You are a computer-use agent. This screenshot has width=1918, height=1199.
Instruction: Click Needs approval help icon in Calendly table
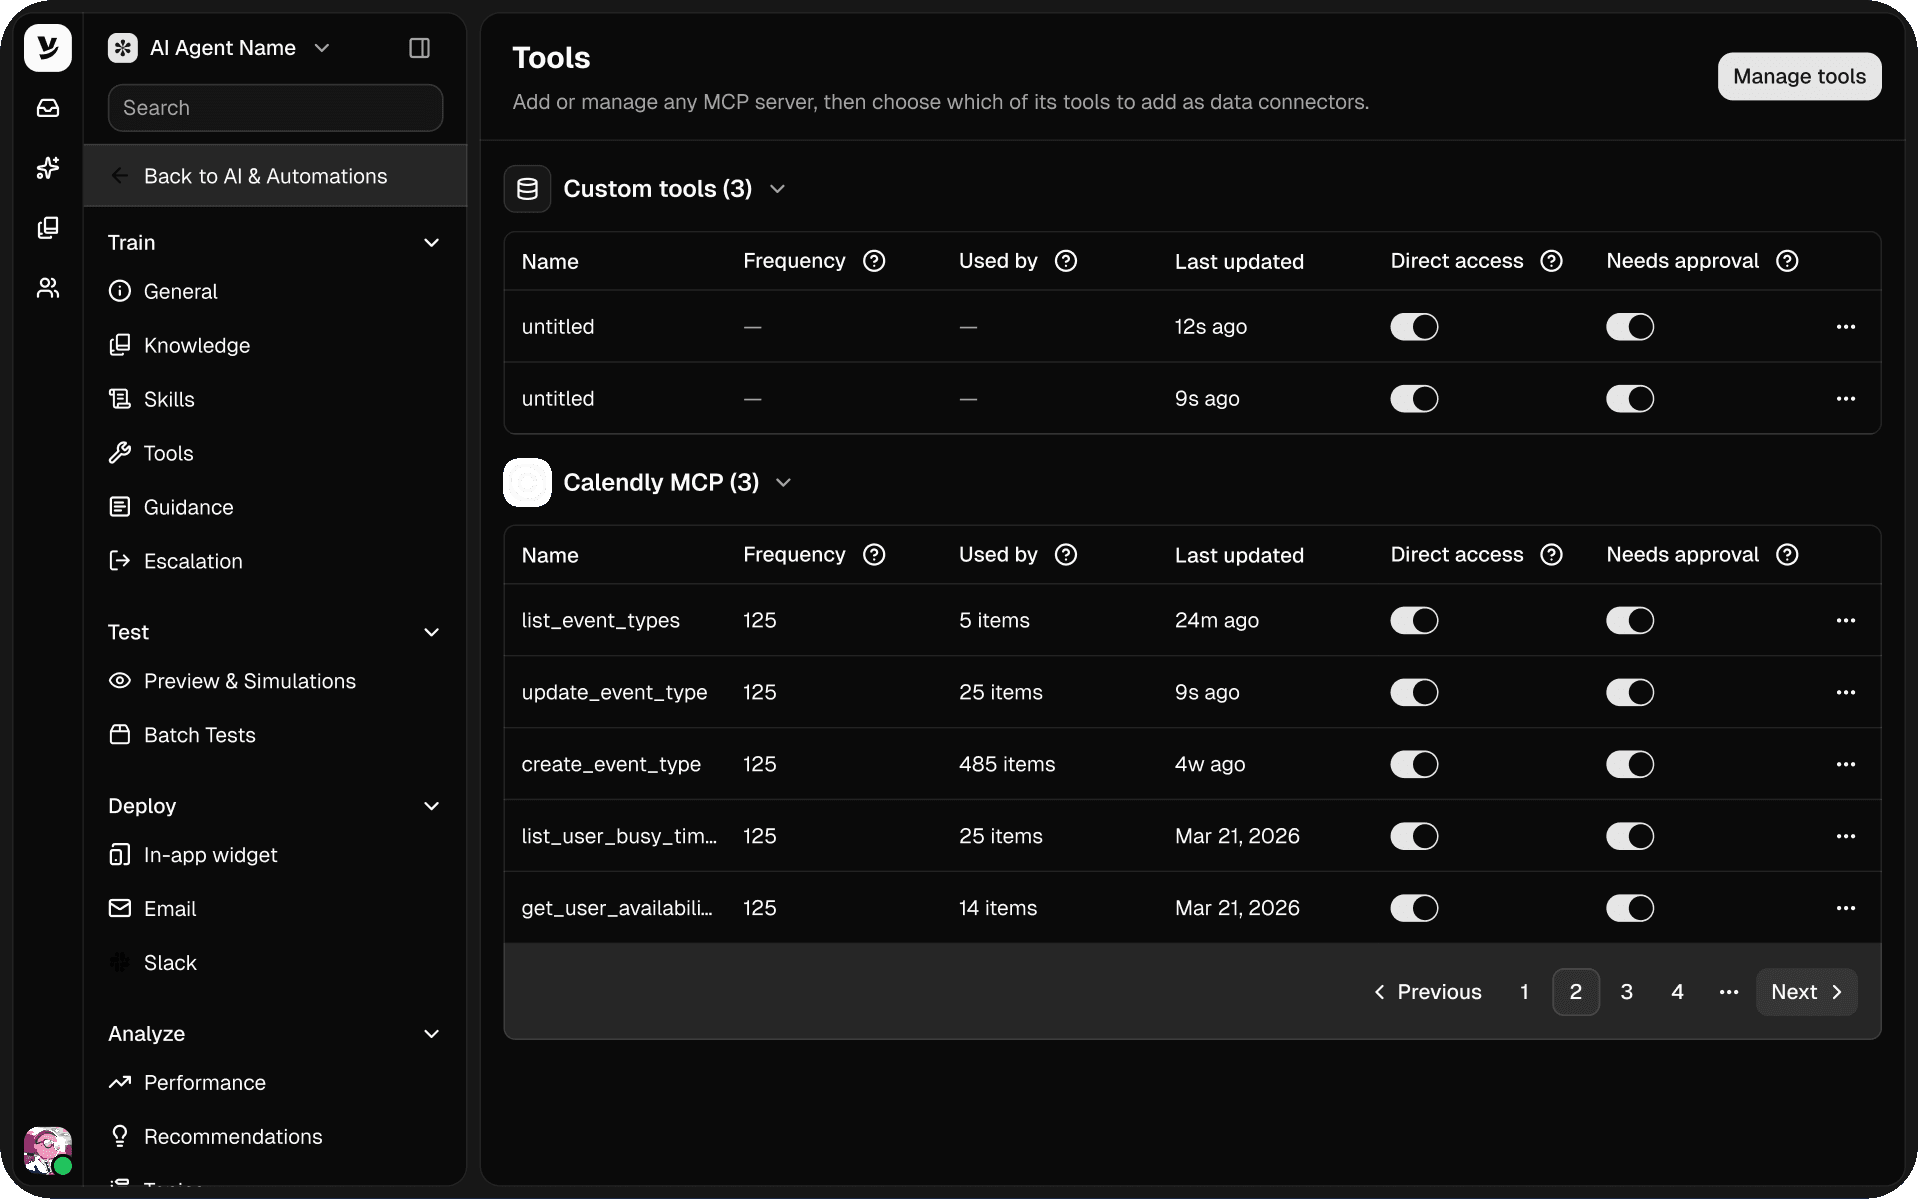tap(1787, 555)
